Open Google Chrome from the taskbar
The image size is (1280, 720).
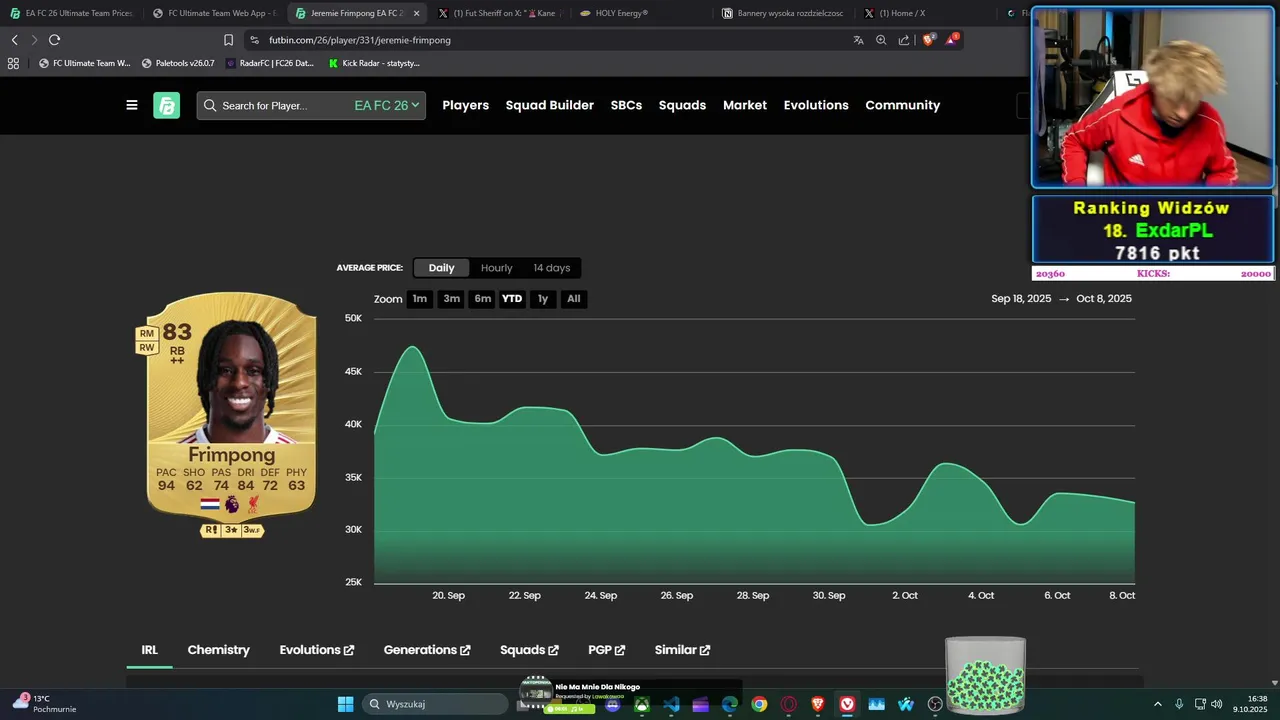click(759, 704)
